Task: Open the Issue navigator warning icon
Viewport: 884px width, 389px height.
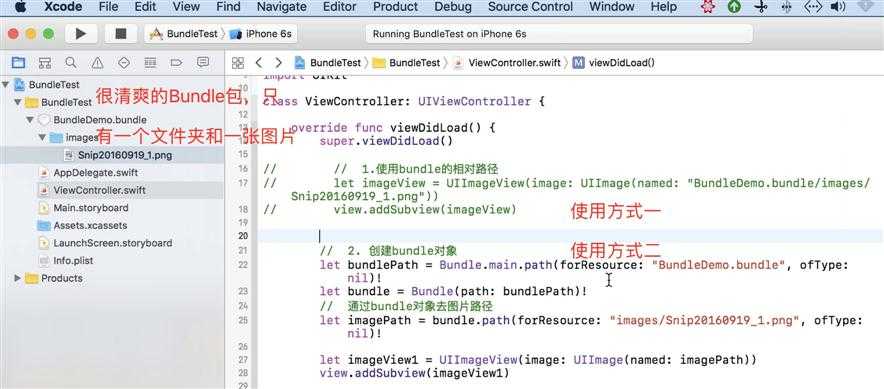Action: tap(98, 63)
